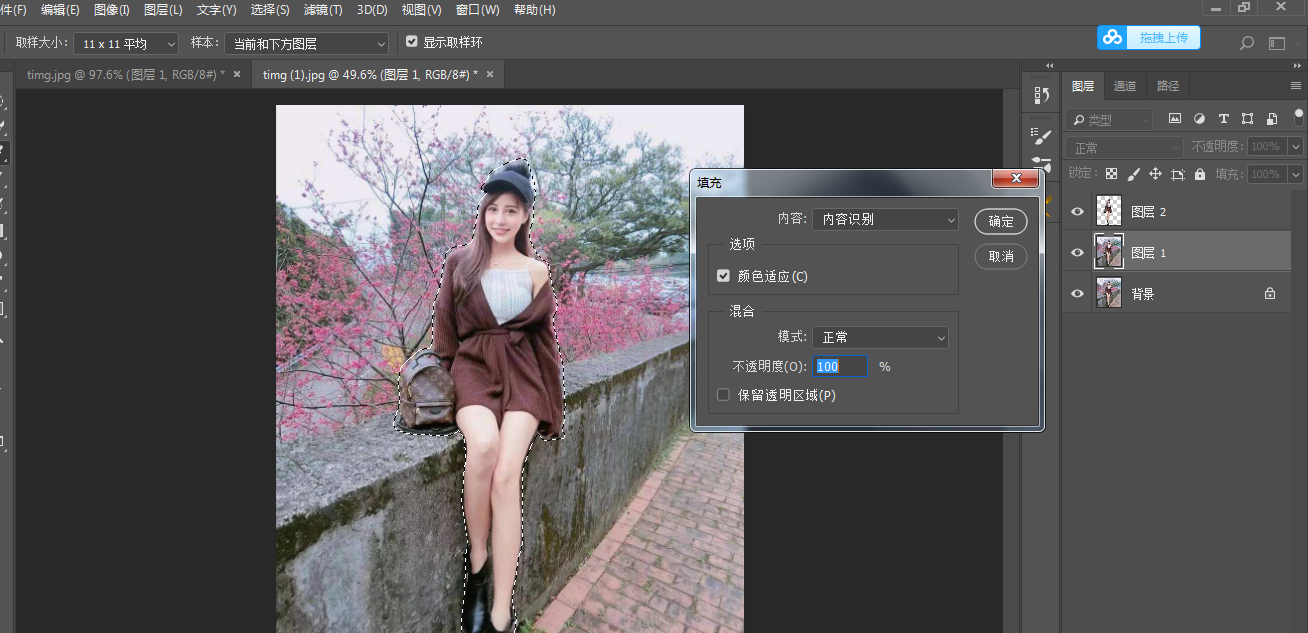Open the Layers panel menu icon
The height and width of the screenshot is (633, 1308).
1296,86
